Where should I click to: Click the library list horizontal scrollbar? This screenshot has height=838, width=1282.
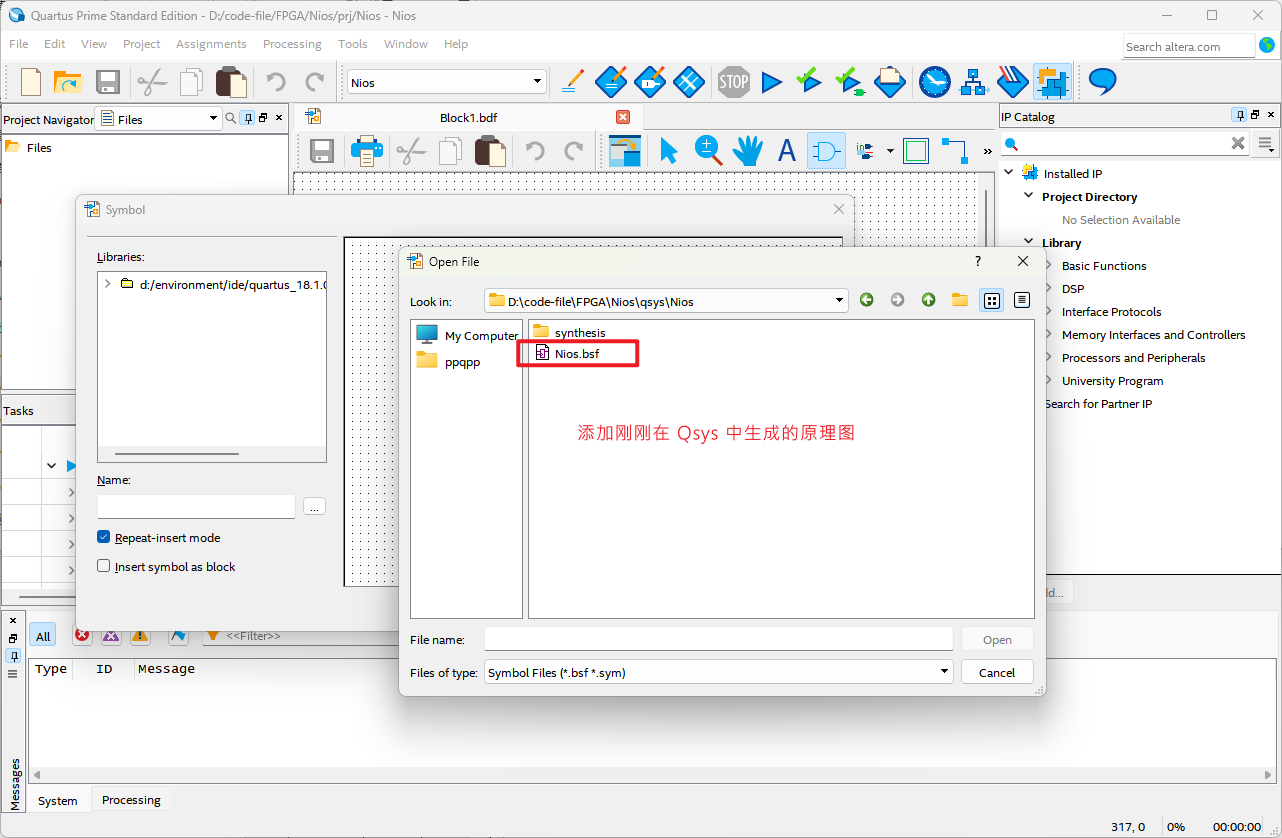176,454
